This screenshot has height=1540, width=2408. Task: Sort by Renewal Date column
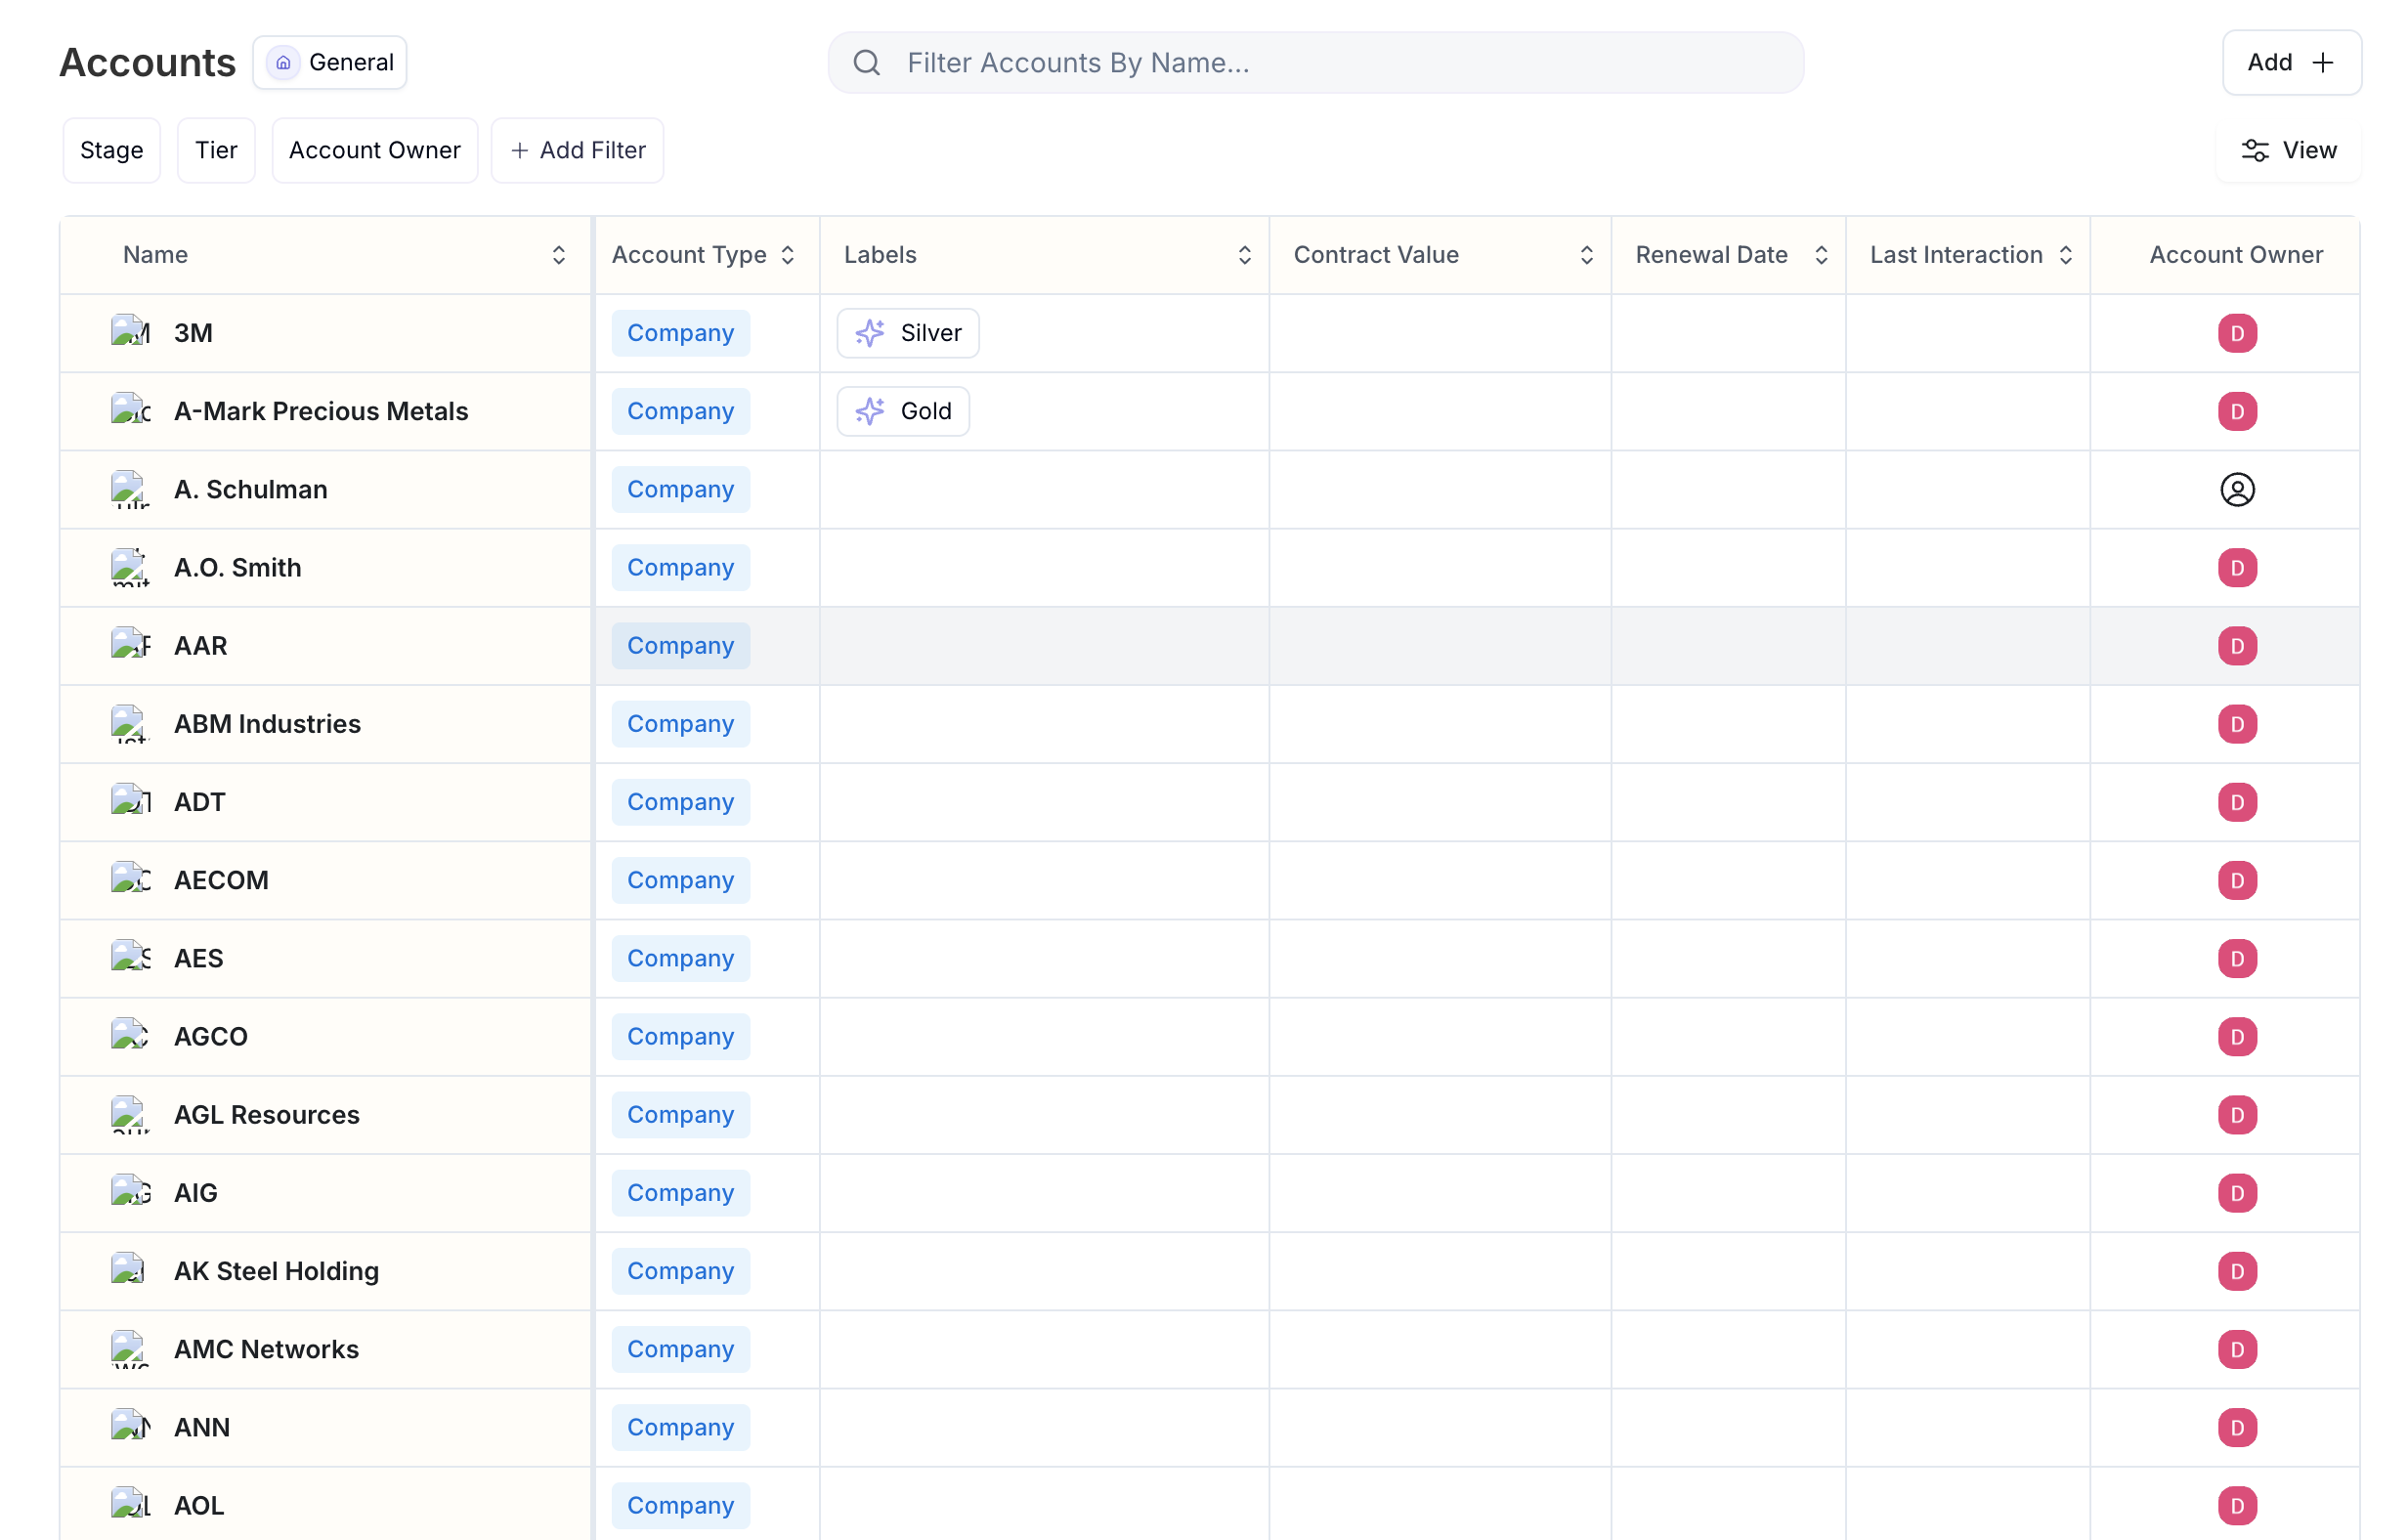tap(1820, 255)
